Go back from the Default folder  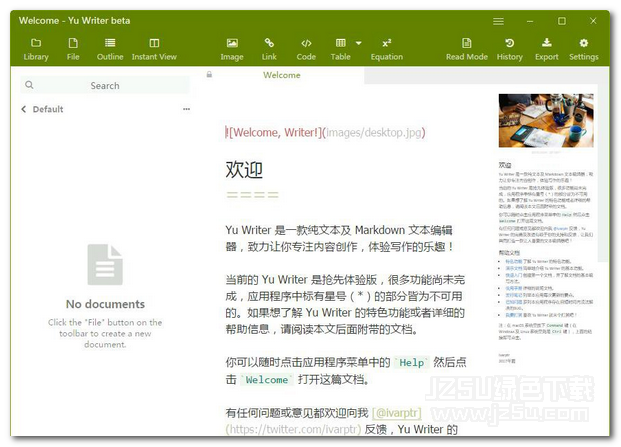(24, 109)
